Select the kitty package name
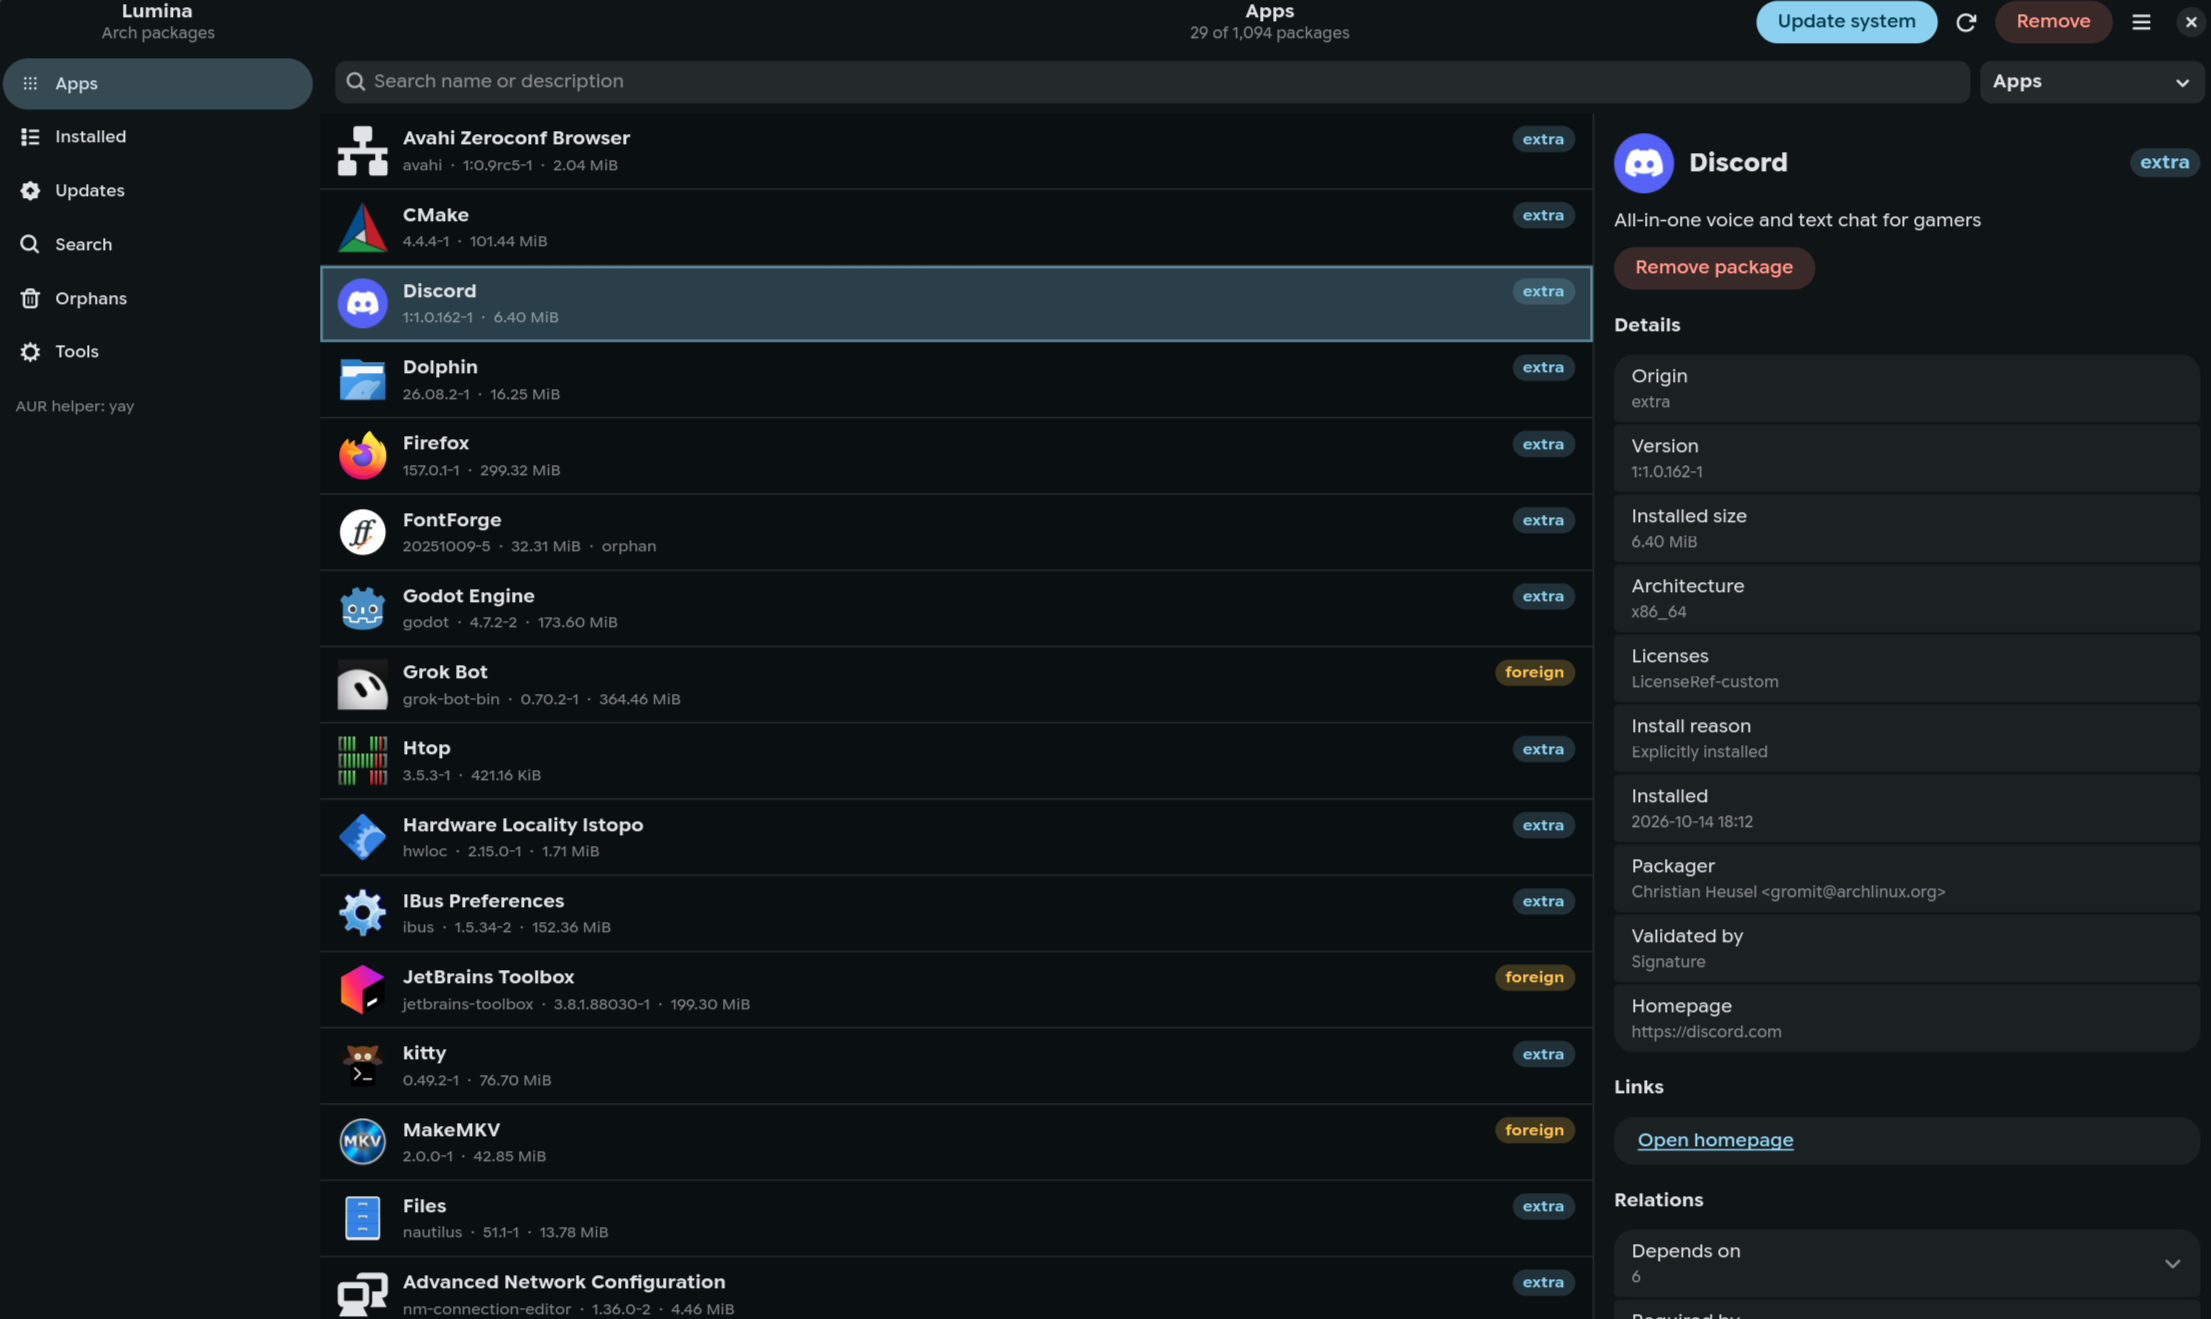Viewport: 2211px width, 1319px height. tap(424, 1053)
